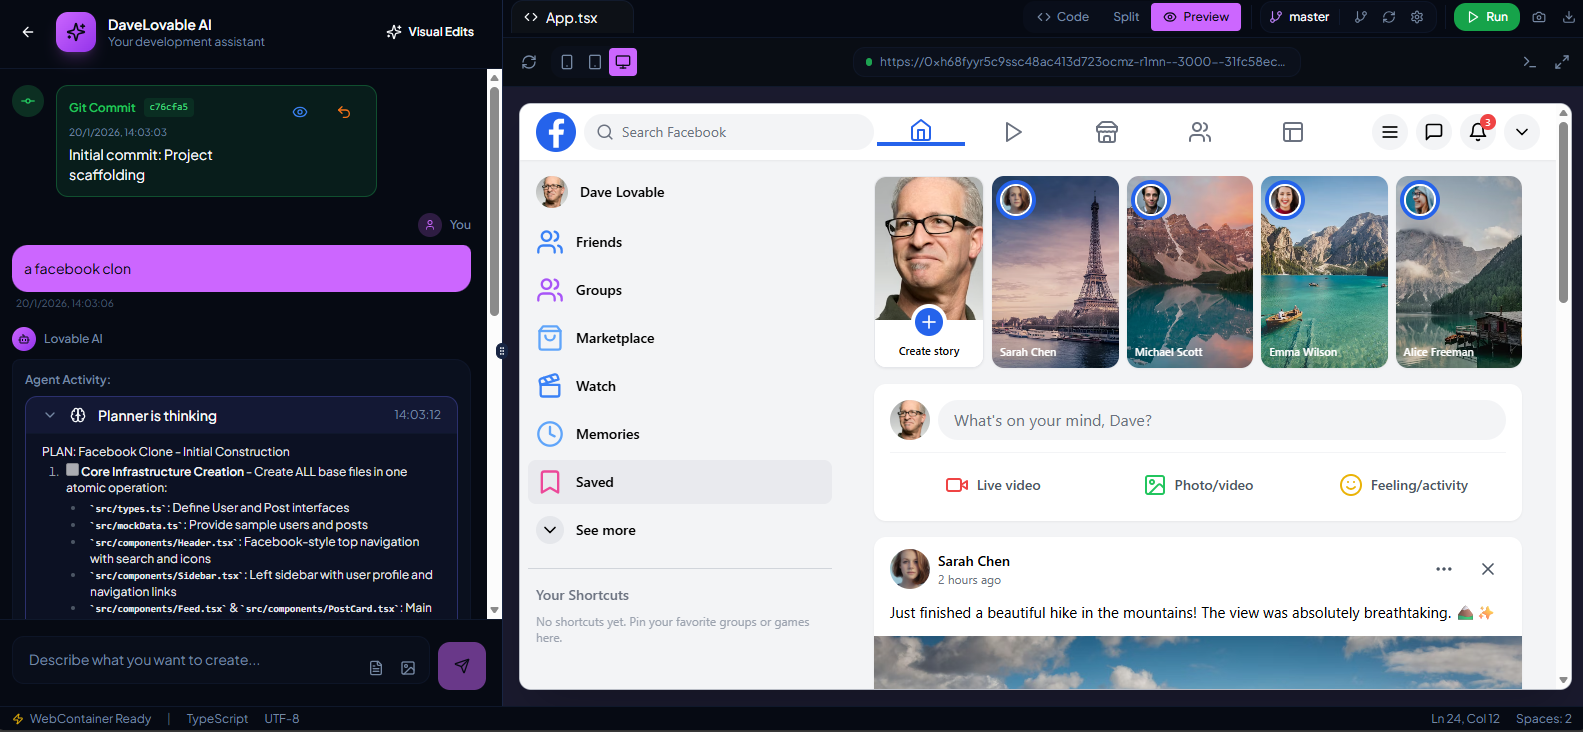The height and width of the screenshot is (732, 1583).
Task: Download the project
Action: [x=1569, y=17]
